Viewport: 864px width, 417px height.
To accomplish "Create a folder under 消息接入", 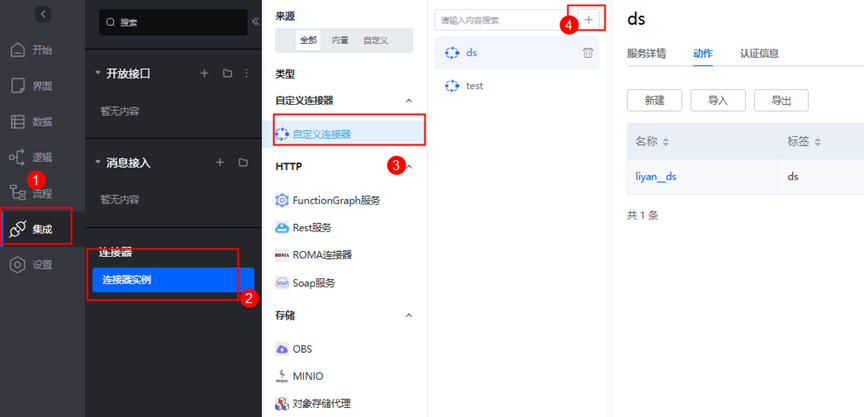I will (242, 162).
